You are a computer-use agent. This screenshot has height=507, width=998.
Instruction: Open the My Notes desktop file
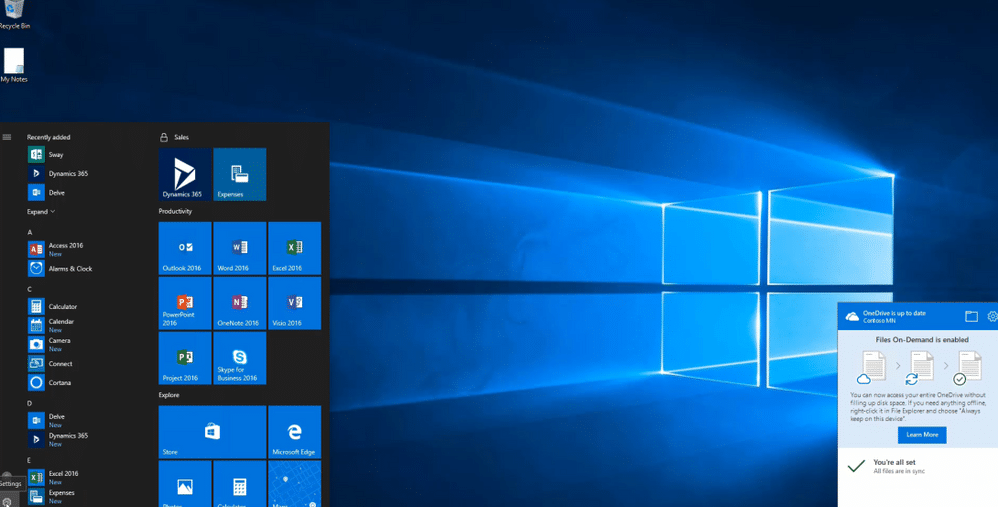(x=14, y=65)
